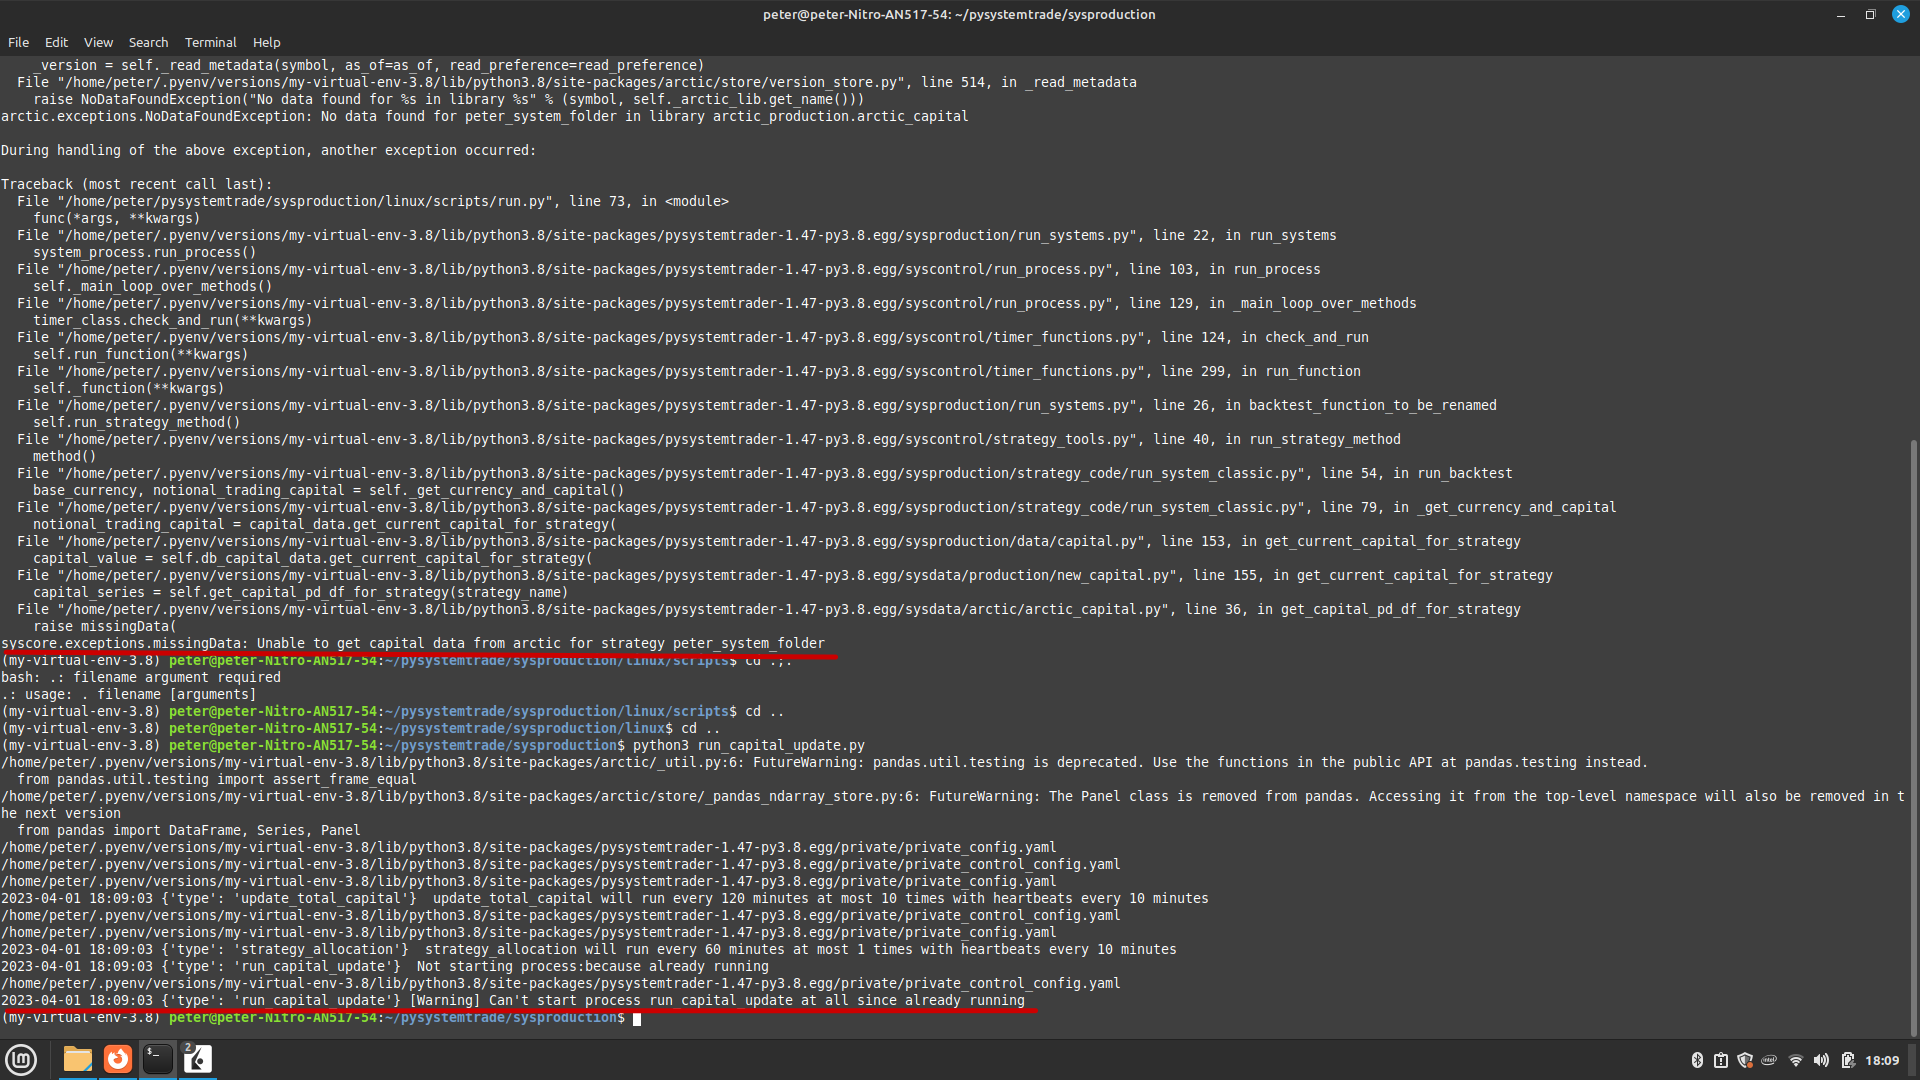Click 'func(*args, **kwargs)' line
1920x1080 pixels.
(117, 218)
